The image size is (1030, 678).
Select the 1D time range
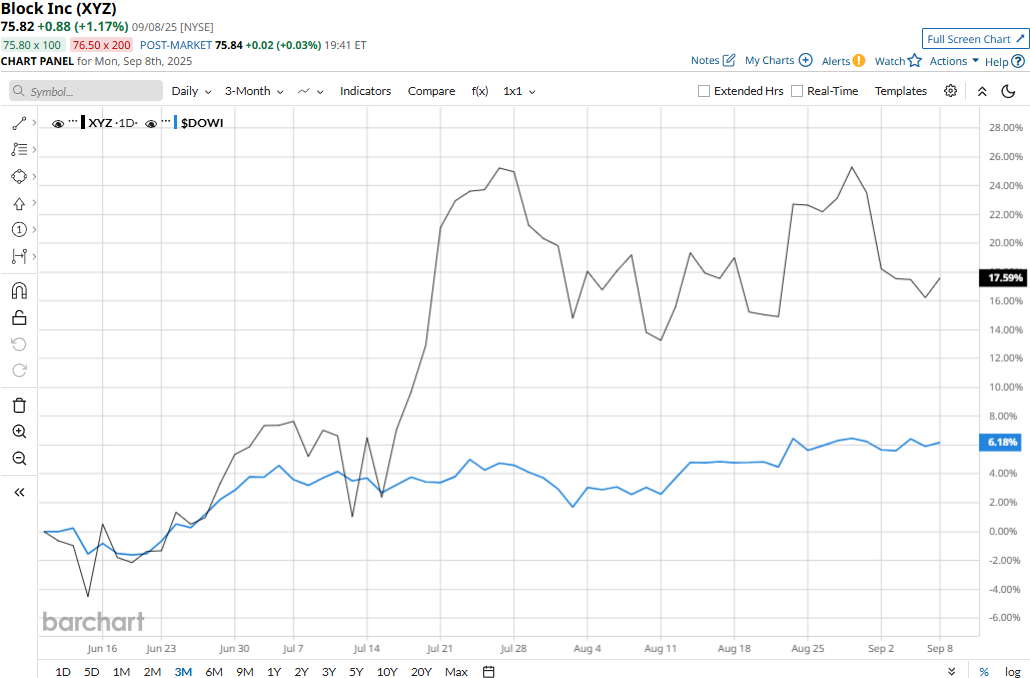tap(62, 671)
